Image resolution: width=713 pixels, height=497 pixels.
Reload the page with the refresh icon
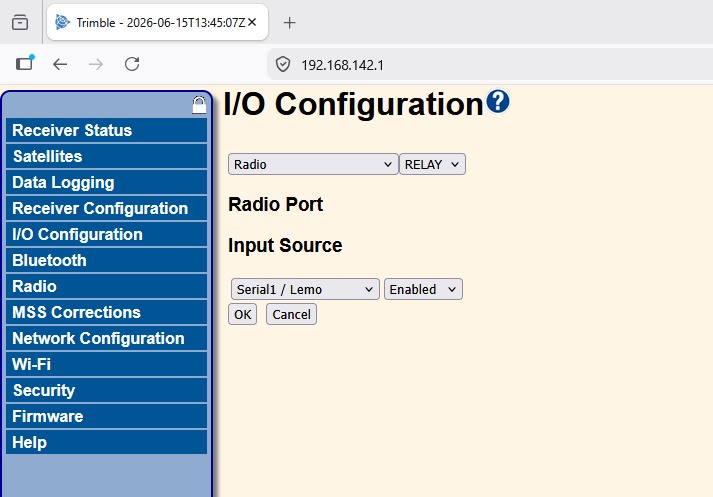(132, 64)
